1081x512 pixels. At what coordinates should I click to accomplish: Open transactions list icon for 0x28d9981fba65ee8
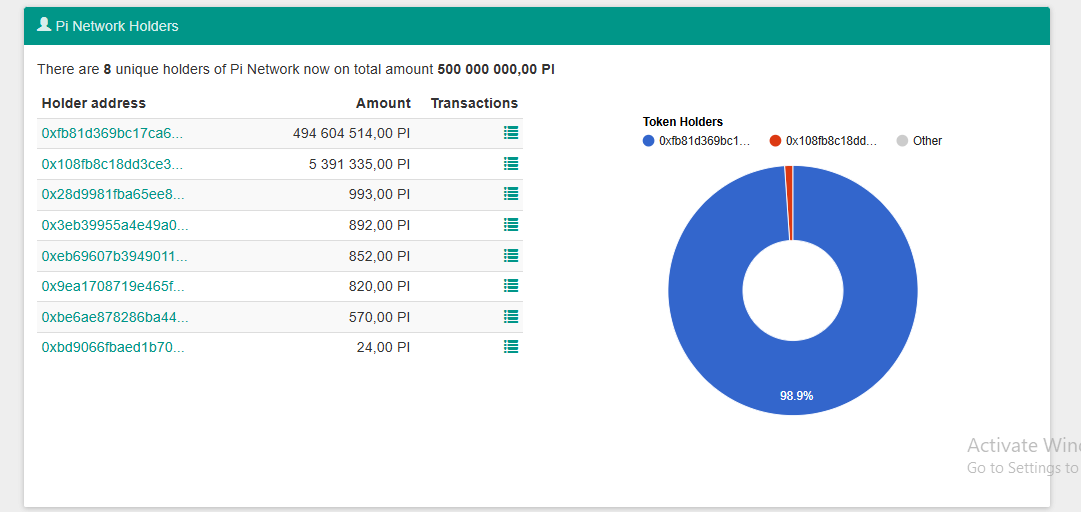click(x=511, y=194)
